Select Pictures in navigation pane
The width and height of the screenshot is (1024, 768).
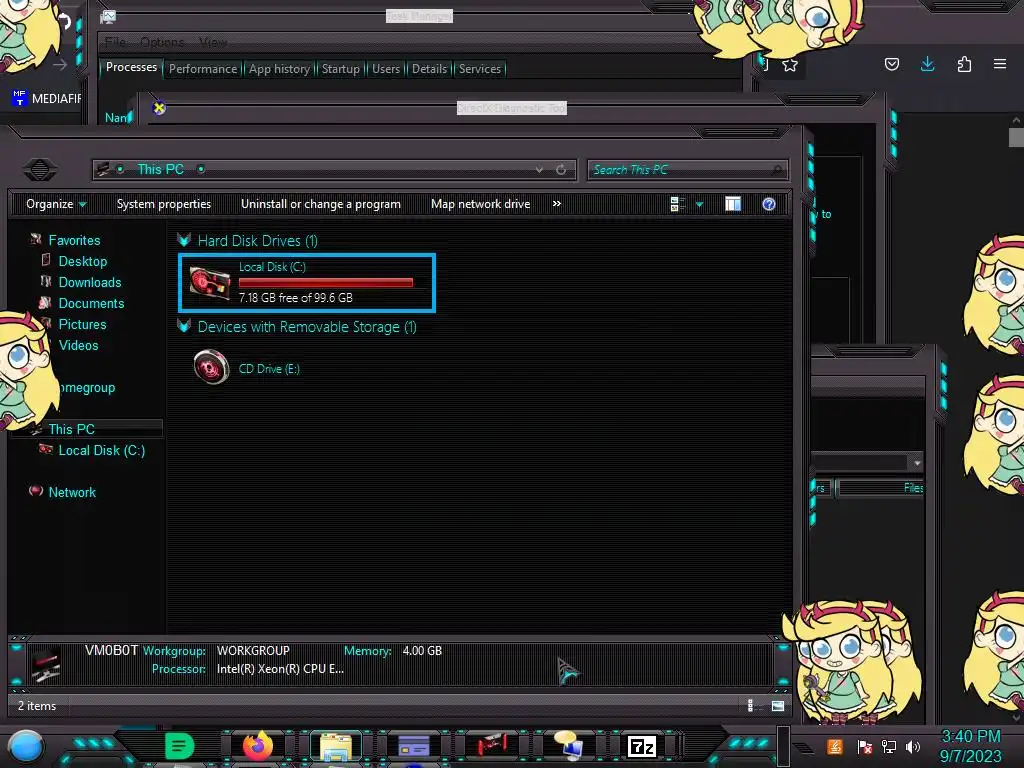82,324
